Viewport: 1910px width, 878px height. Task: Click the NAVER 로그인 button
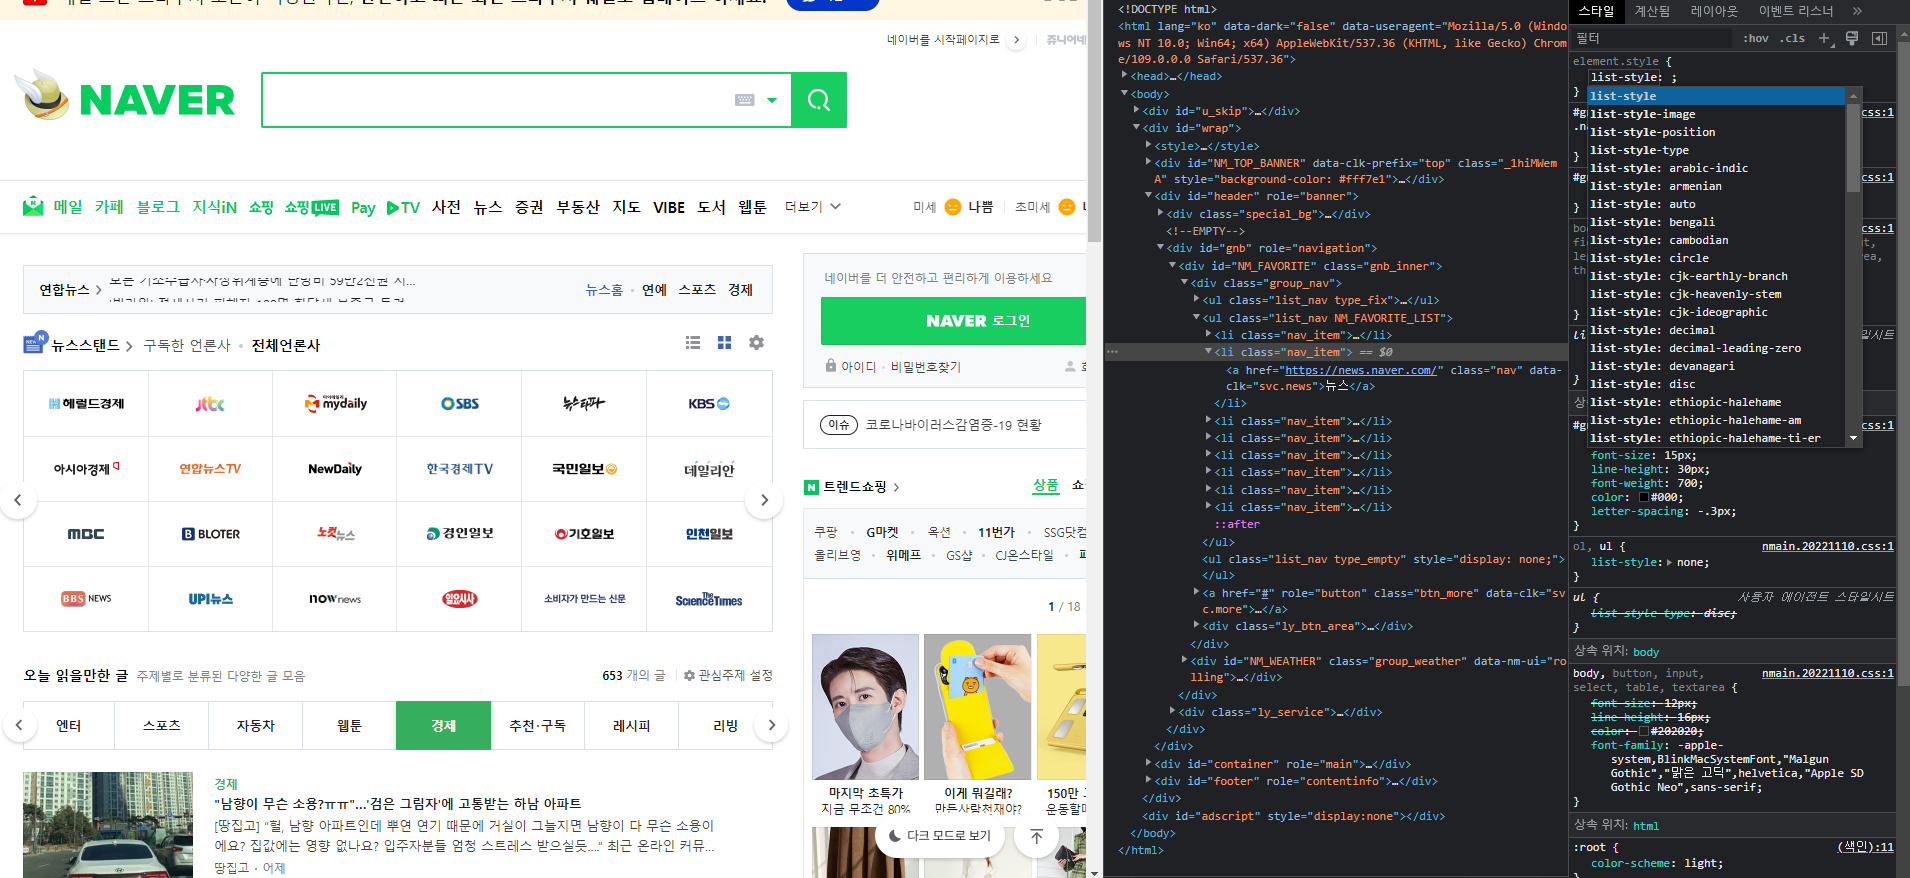953,321
